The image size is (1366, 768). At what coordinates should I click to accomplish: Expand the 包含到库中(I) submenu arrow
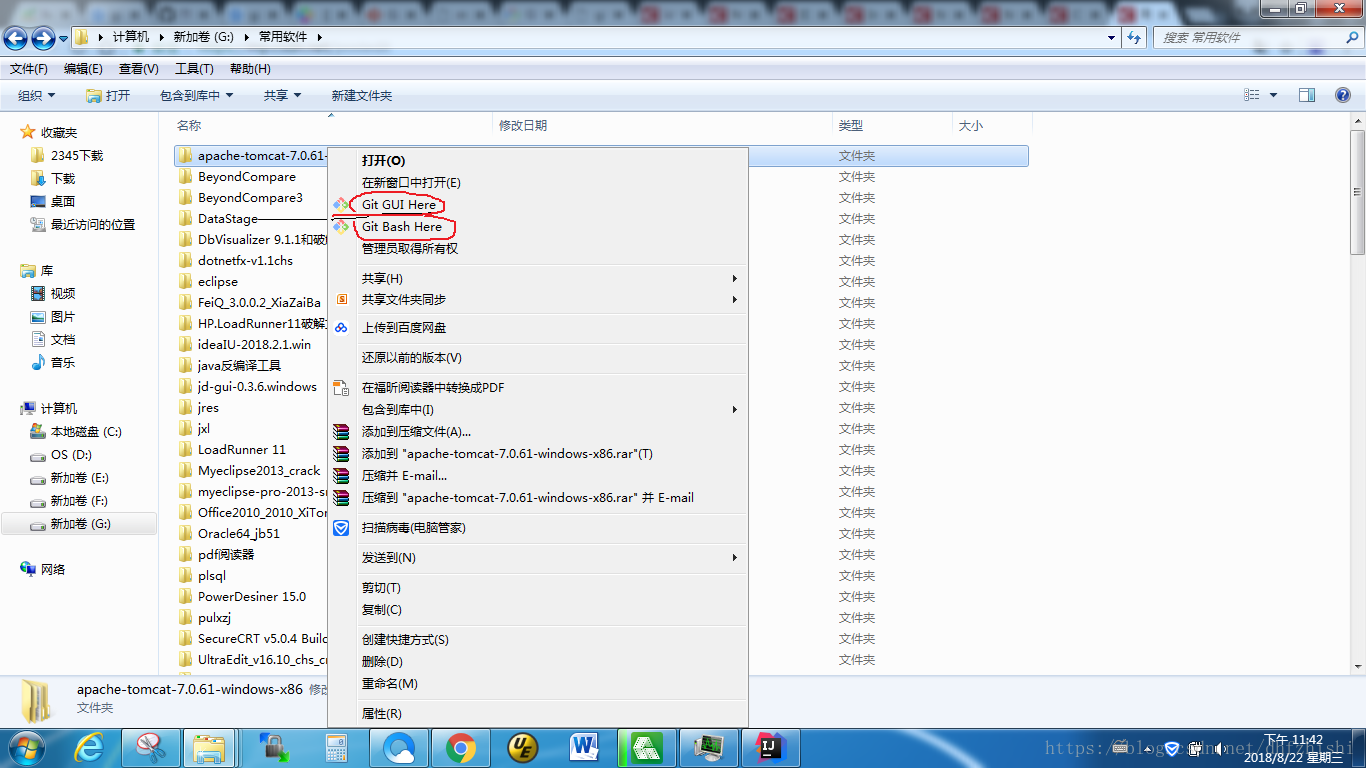pos(735,409)
